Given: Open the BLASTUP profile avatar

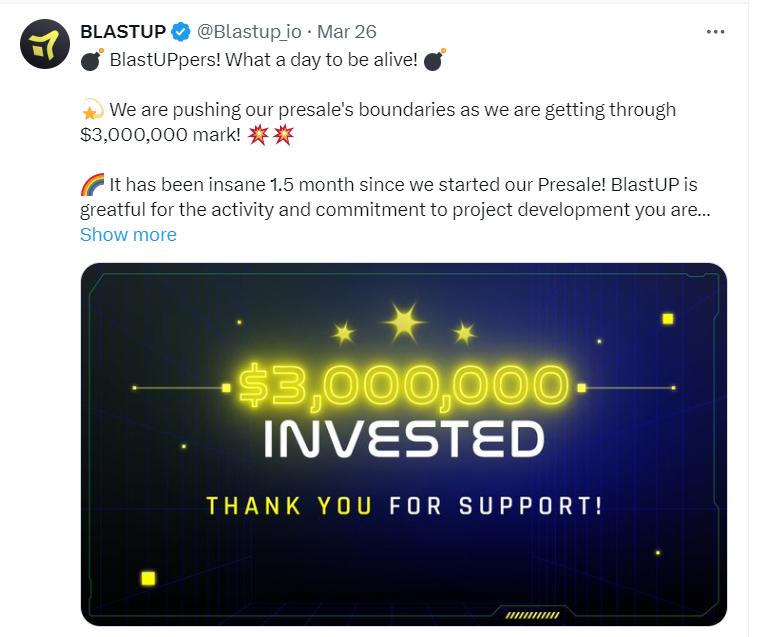Looking at the screenshot, I should (x=43, y=43).
